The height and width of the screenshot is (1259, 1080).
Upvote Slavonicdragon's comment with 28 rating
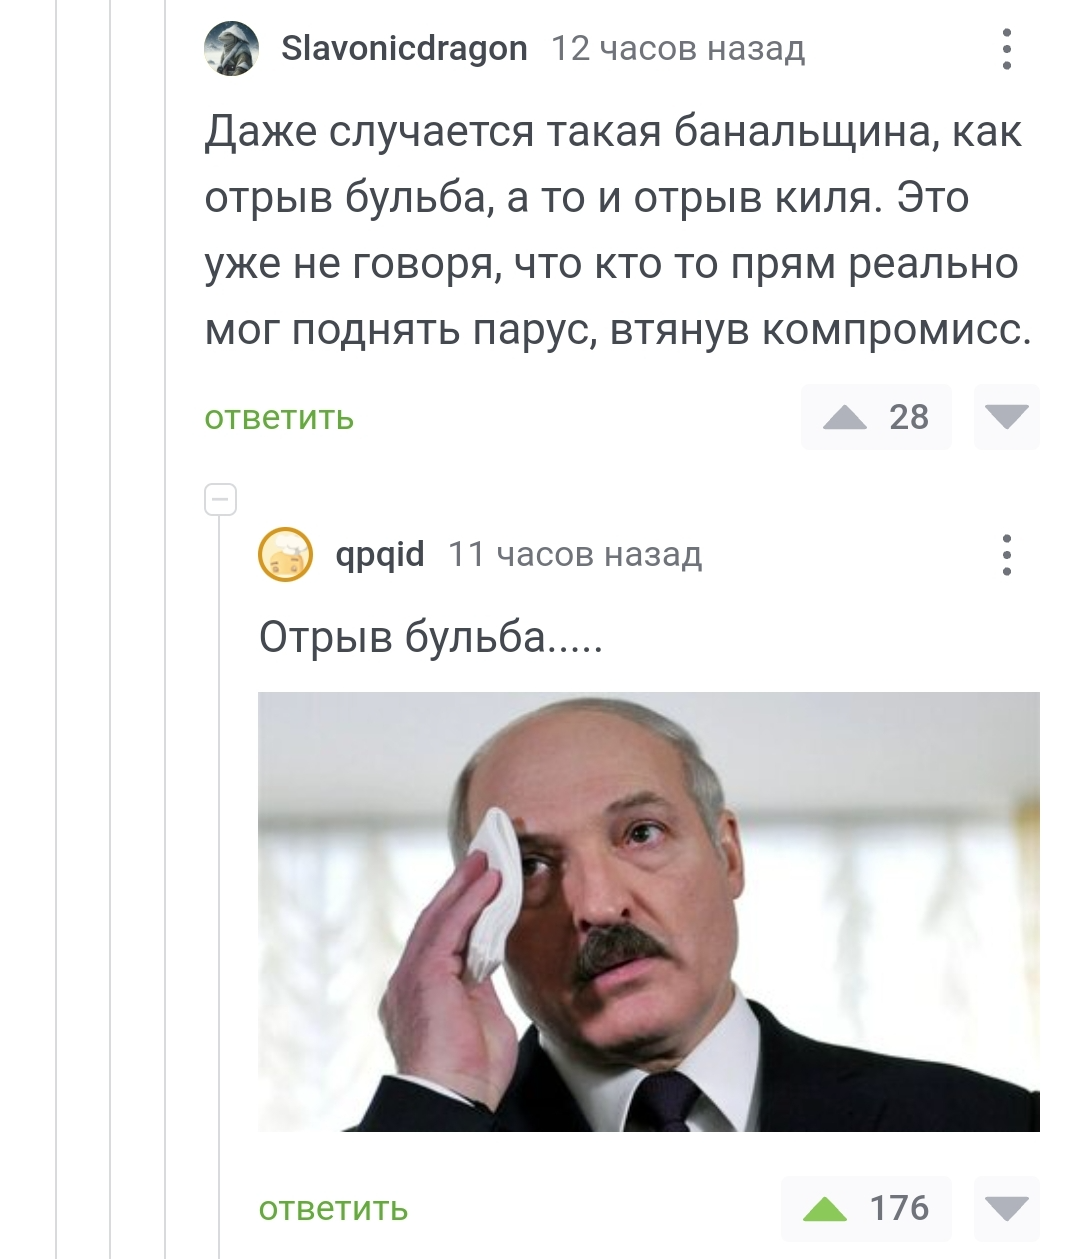click(x=845, y=417)
